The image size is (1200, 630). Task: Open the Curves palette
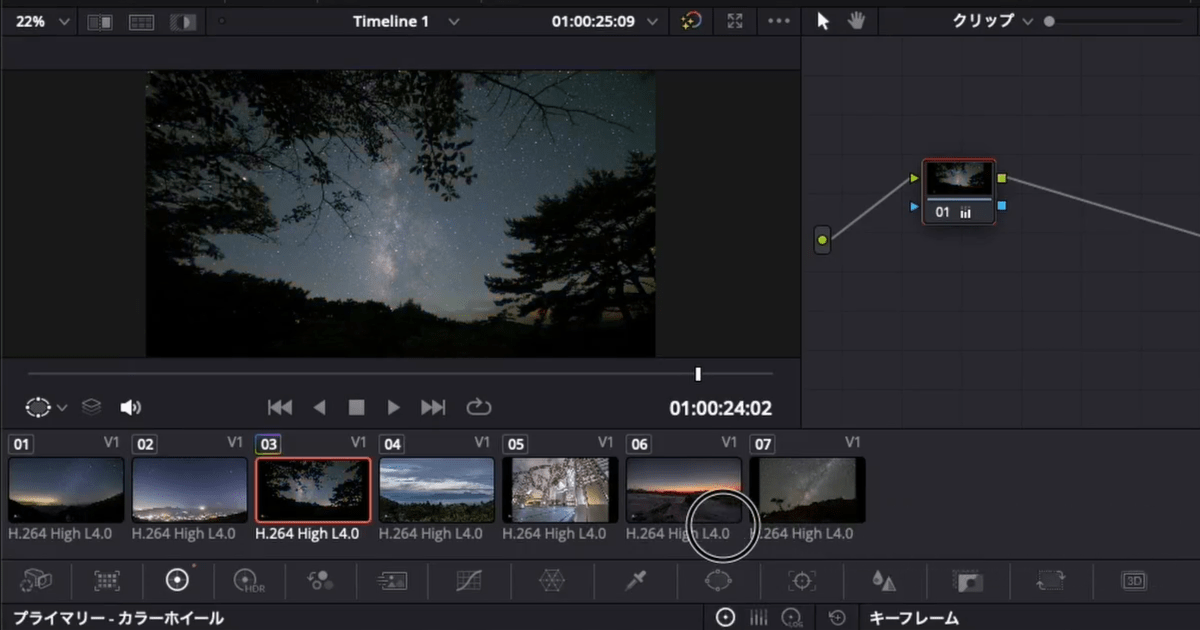469,580
